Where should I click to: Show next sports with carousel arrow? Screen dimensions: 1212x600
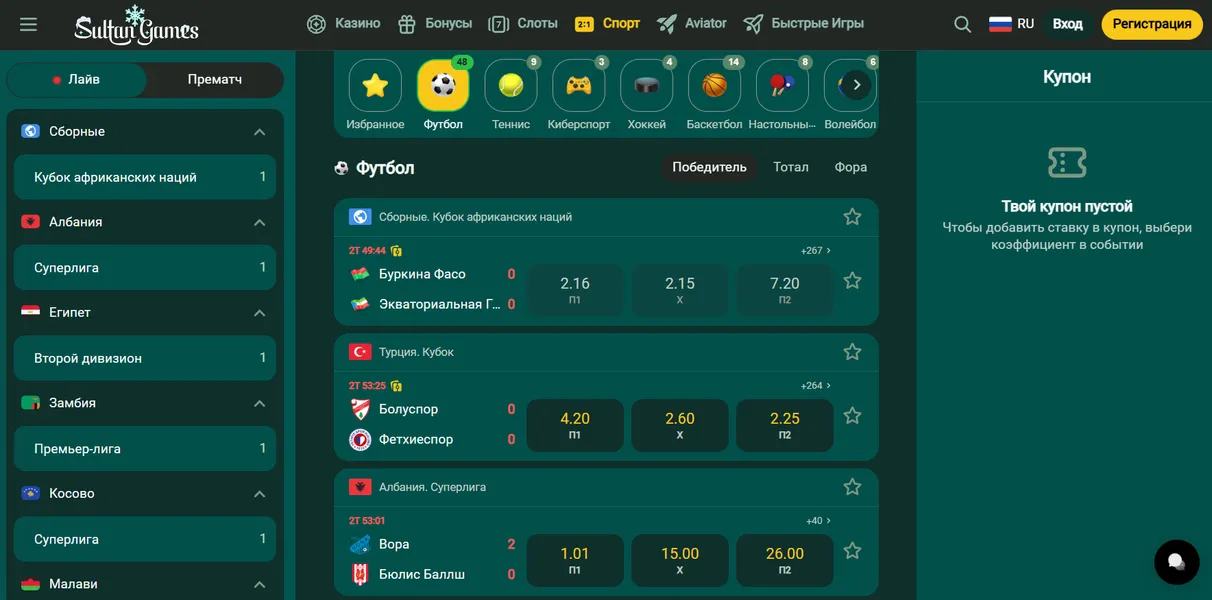(x=856, y=85)
